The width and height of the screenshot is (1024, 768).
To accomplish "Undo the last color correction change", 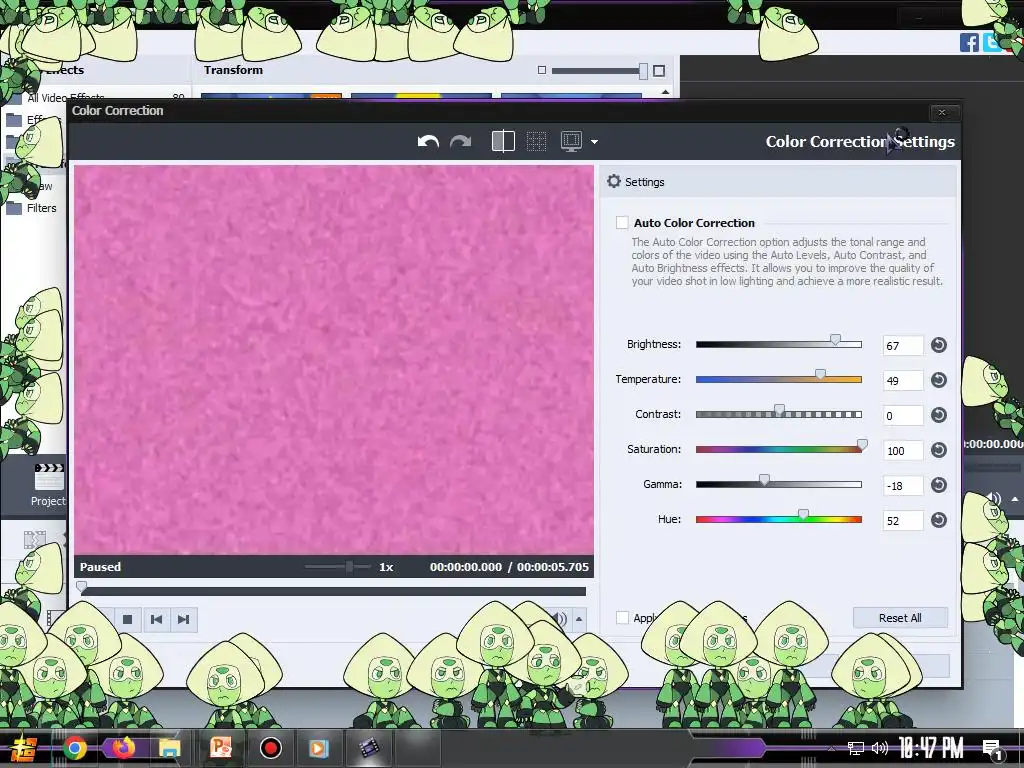I will [x=428, y=142].
